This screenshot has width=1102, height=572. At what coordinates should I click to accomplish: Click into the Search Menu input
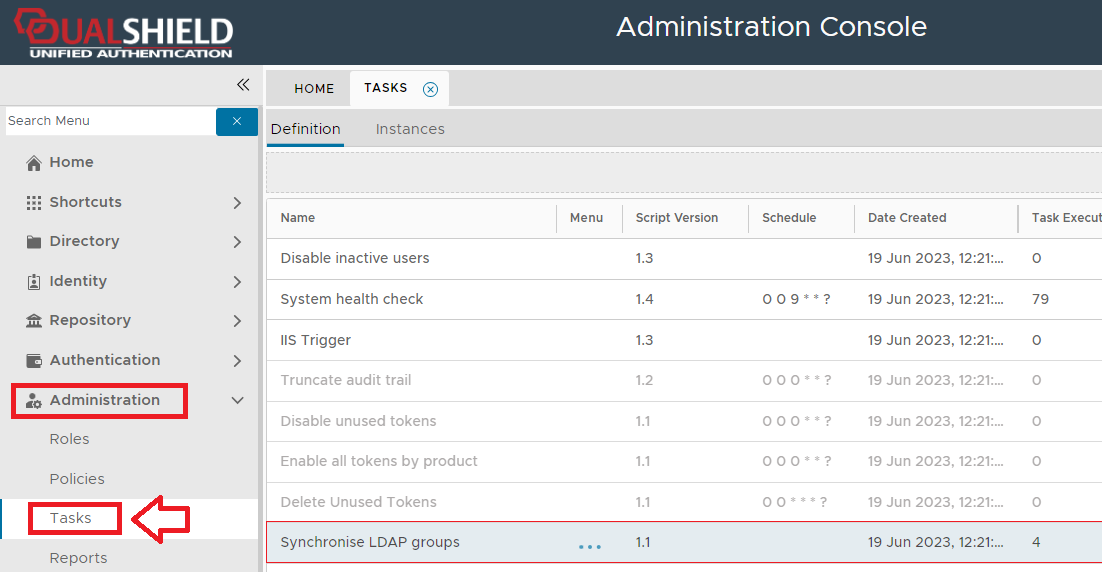[108, 121]
